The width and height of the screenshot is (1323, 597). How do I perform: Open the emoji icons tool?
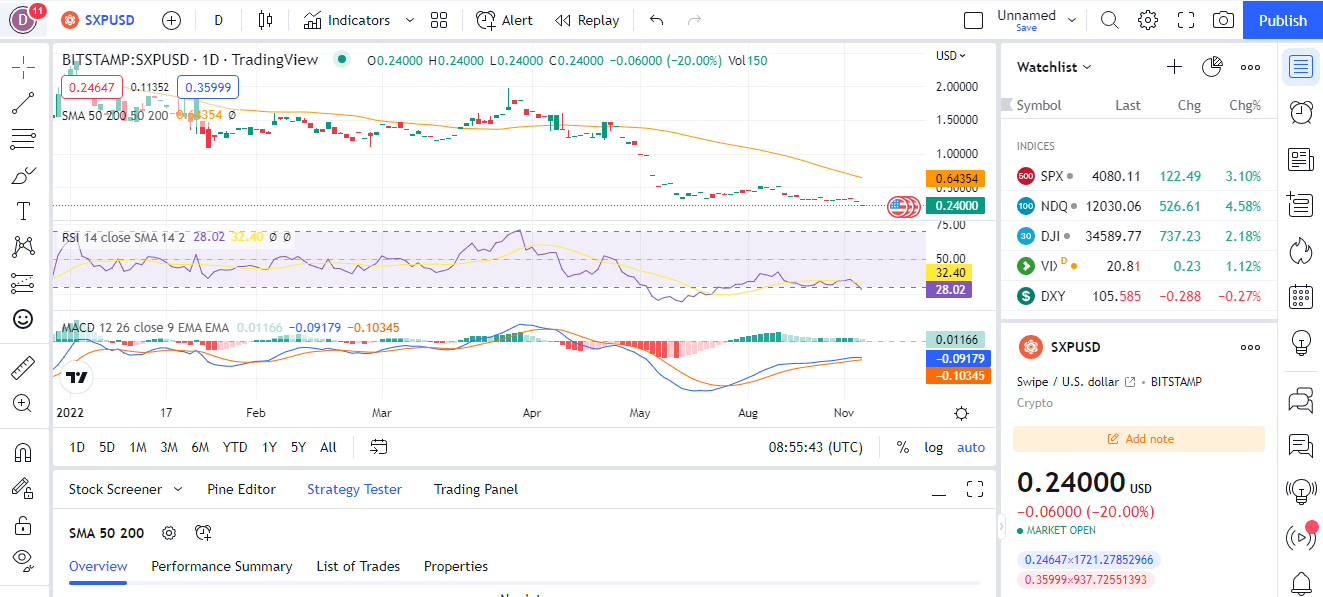click(x=23, y=319)
